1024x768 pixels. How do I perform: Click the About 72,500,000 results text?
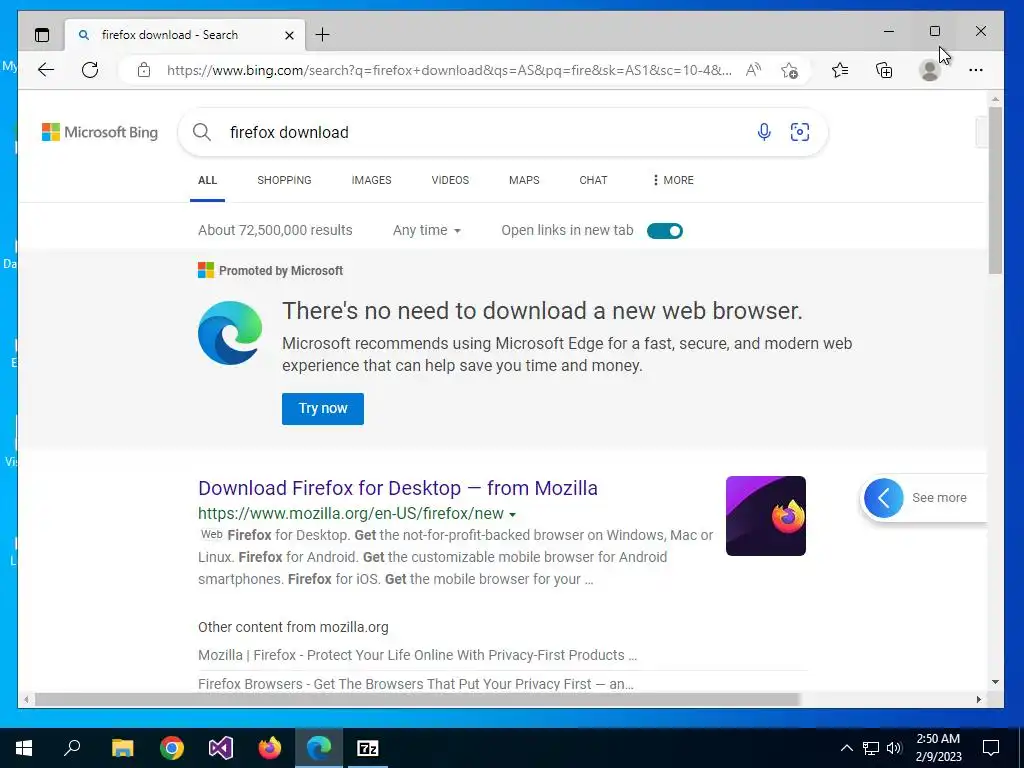coord(275,231)
